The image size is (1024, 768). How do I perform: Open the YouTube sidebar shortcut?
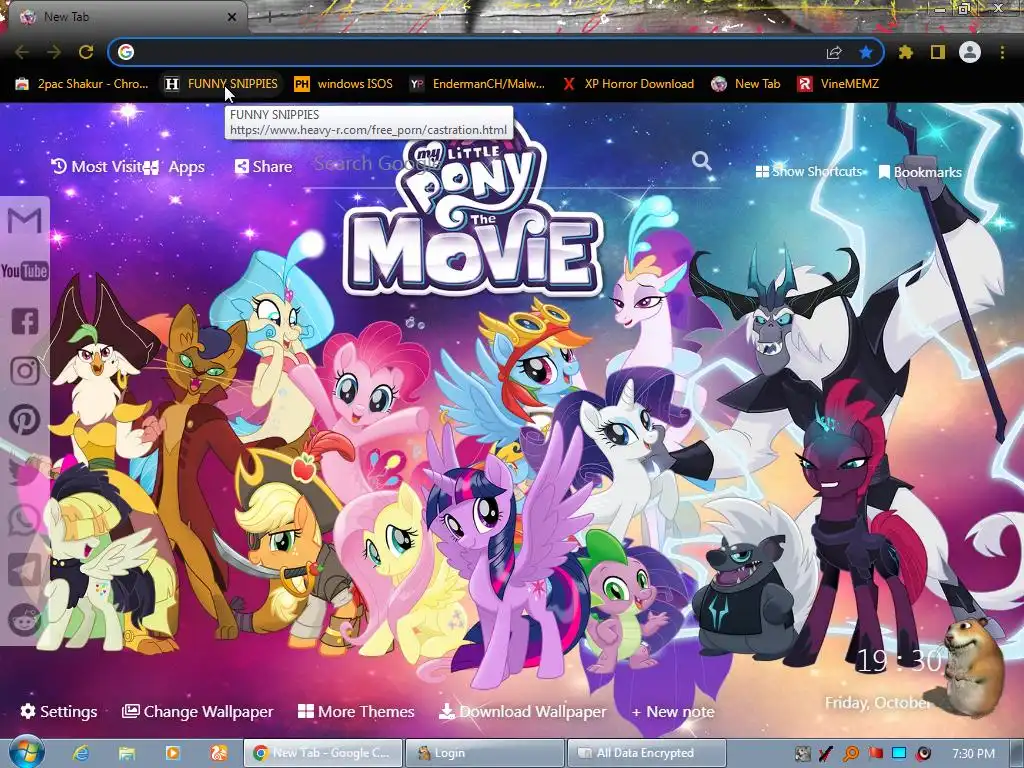coord(25,271)
